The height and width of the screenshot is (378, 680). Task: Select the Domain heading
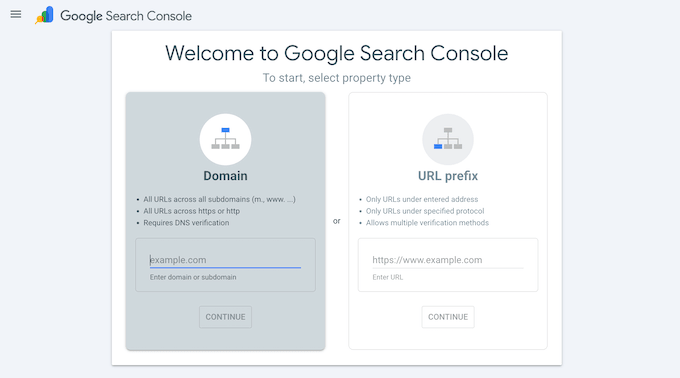(x=226, y=176)
